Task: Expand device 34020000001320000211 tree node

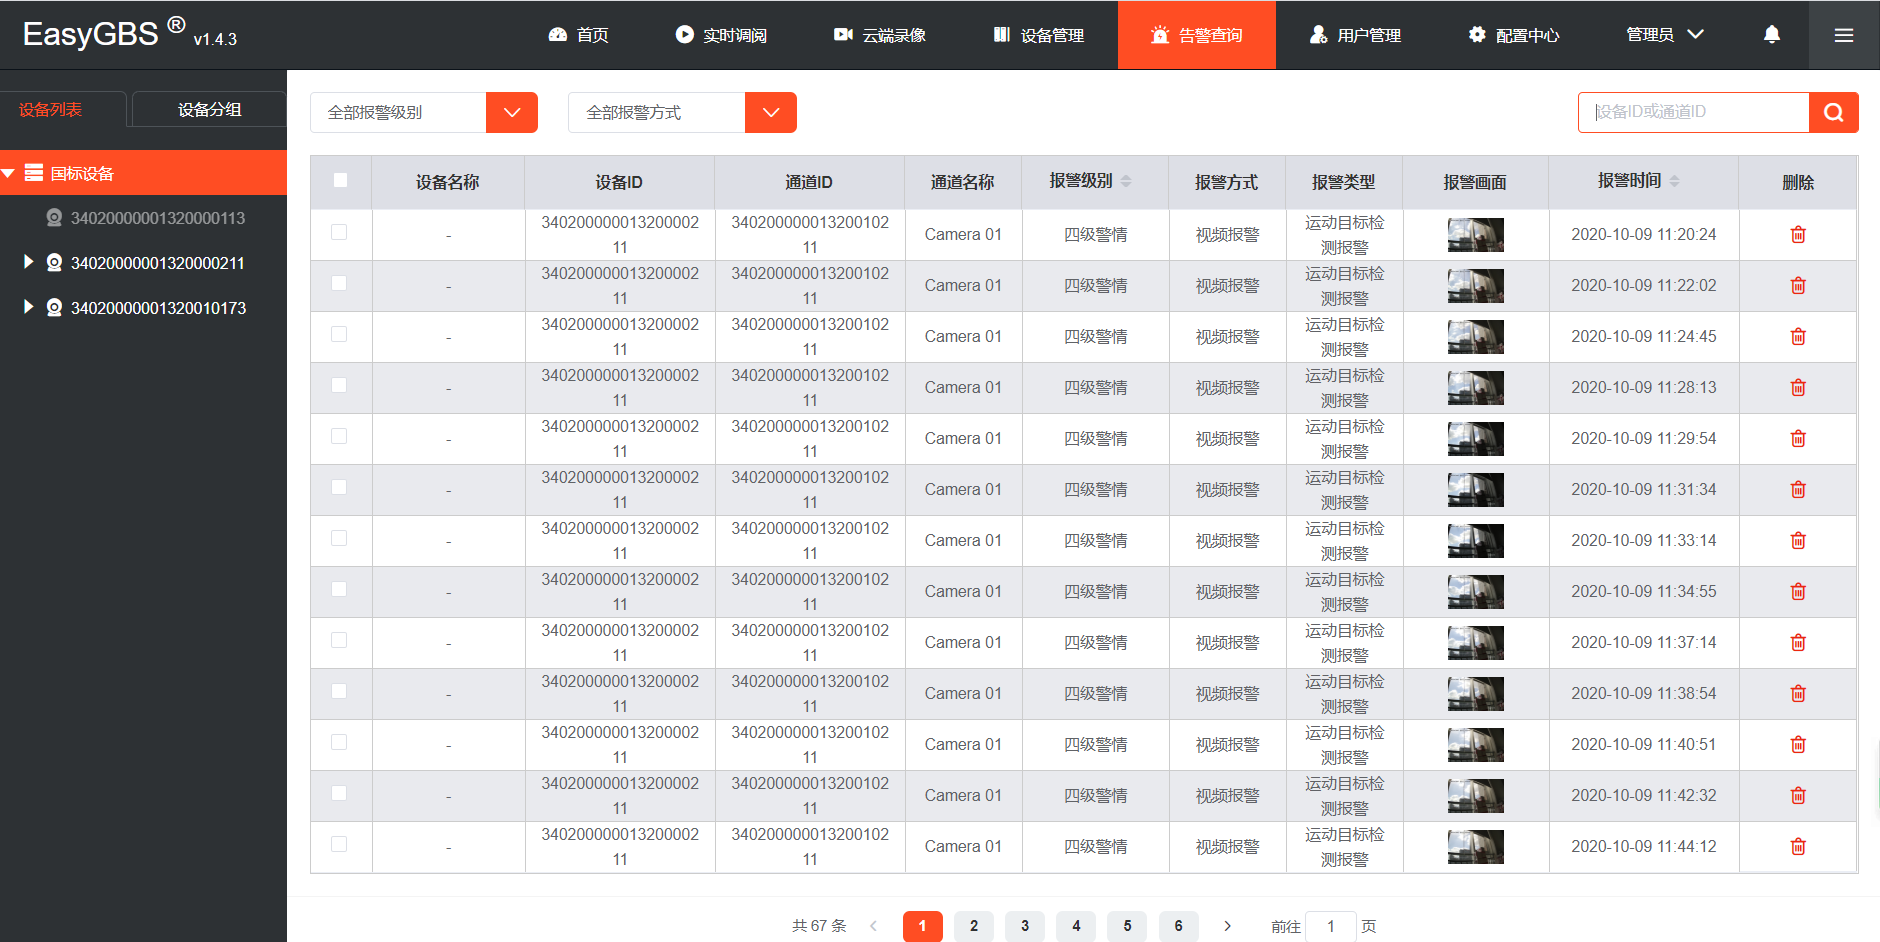Action: 29,262
